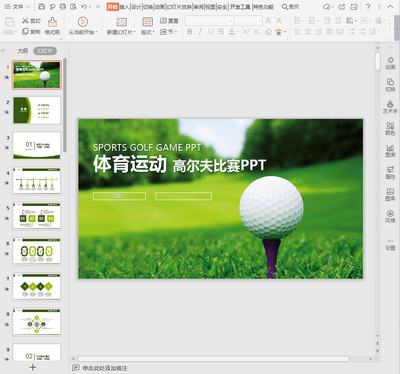This screenshot has height=374, width=400.
Task: Click the SPORTS GOLF GAME PPT subtitle text
Action: (147, 148)
